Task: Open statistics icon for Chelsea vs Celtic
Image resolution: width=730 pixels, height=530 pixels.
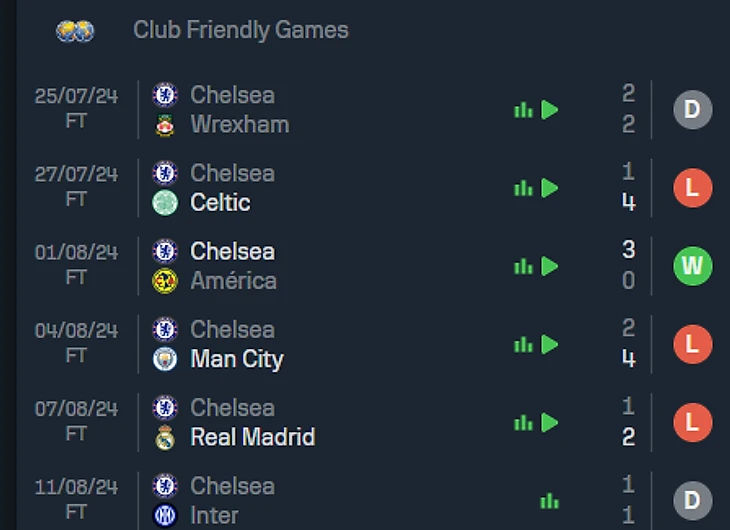Action: pos(523,188)
